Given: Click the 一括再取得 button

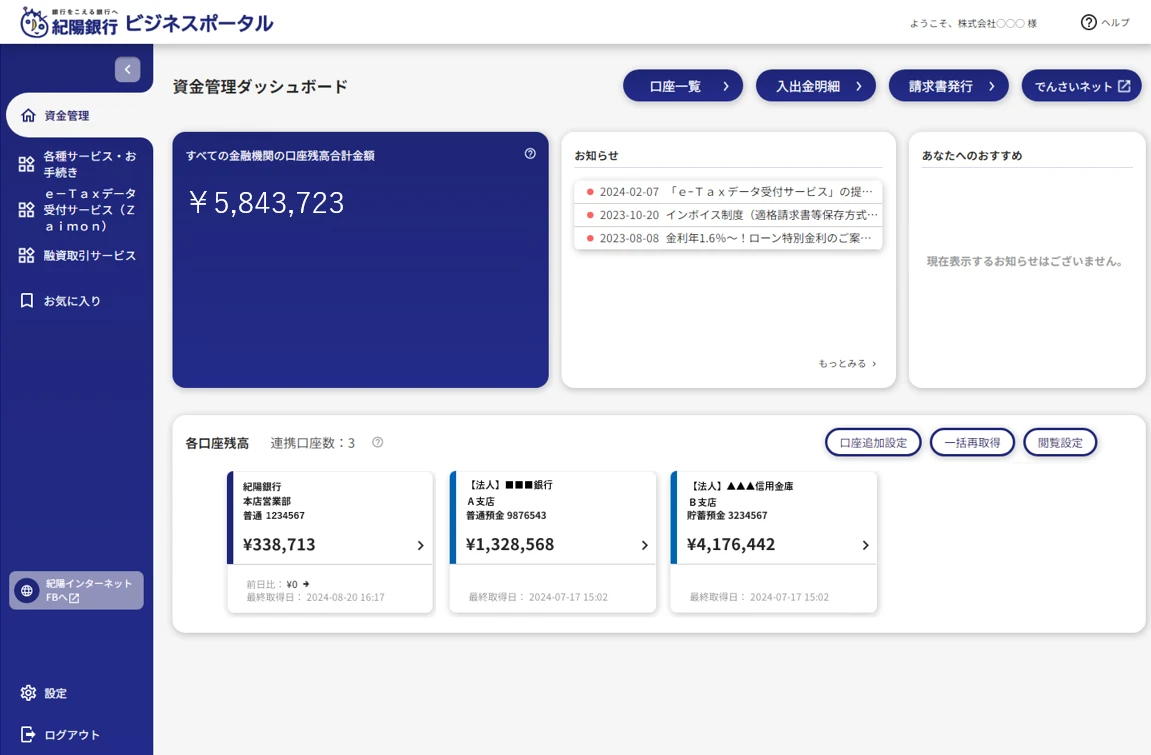Looking at the screenshot, I should (972, 442).
